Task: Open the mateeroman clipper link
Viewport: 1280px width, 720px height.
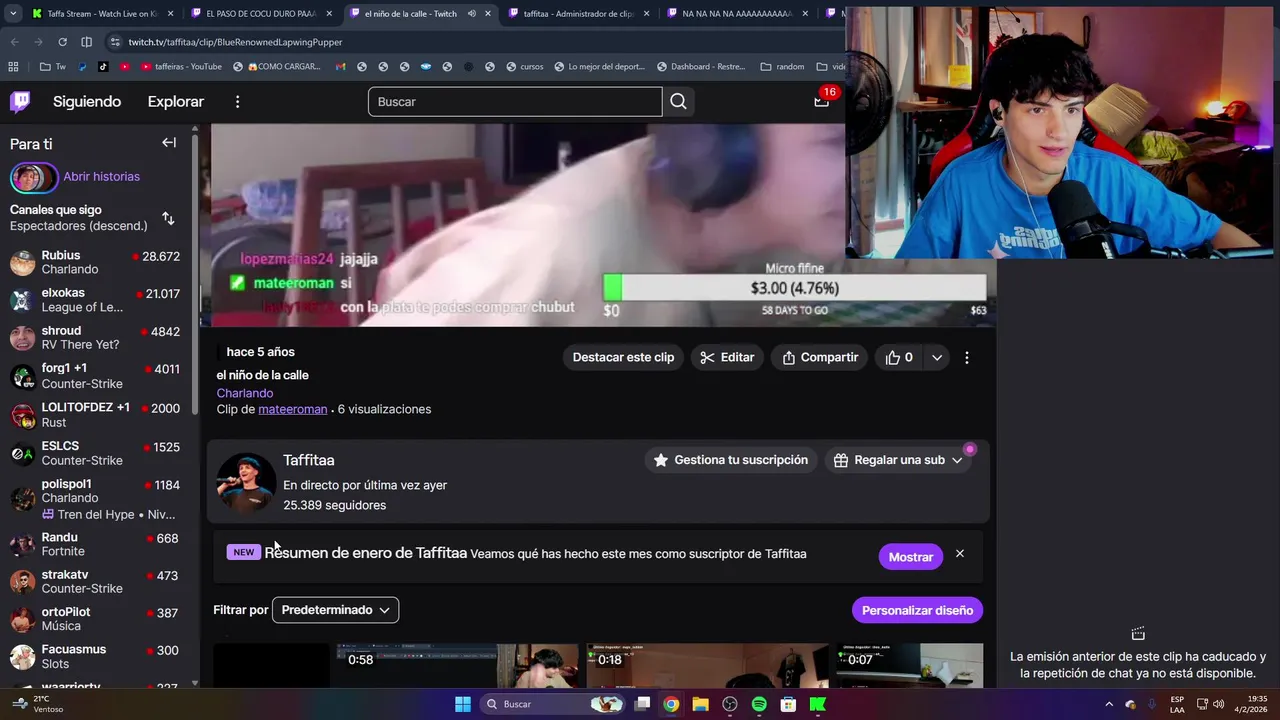Action: click(x=292, y=409)
